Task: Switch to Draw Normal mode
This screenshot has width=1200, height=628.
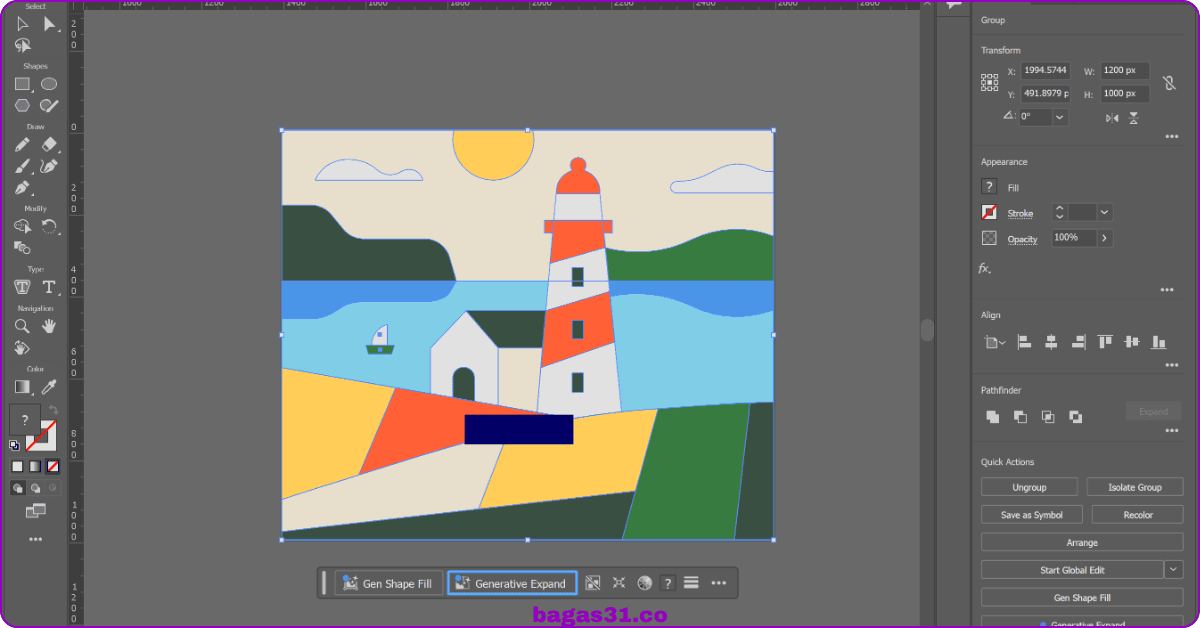Action: pyautogui.click(x=18, y=488)
